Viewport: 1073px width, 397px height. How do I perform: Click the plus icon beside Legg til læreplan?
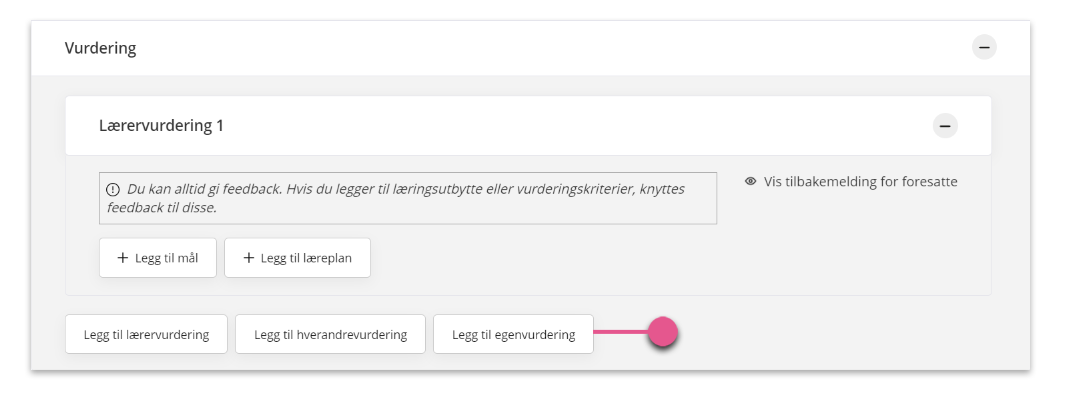(x=248, y=258)
